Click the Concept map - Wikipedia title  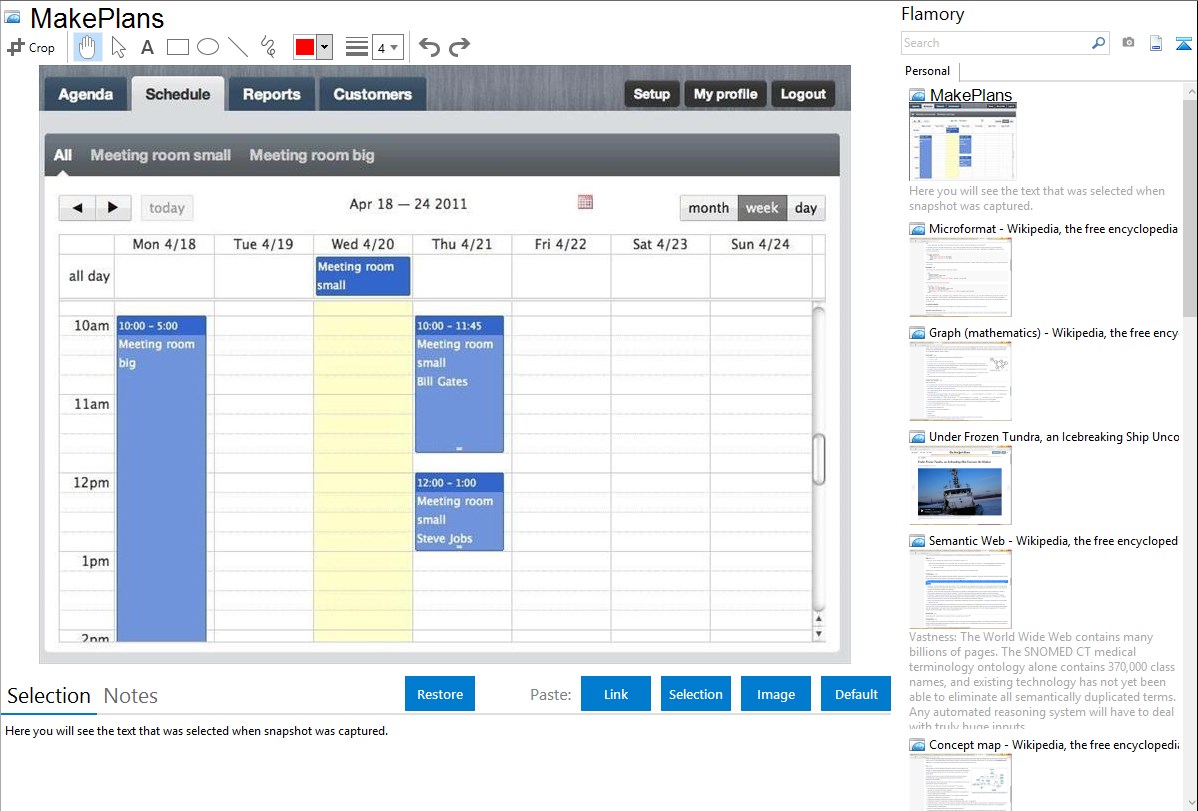tap(1053, 744)
